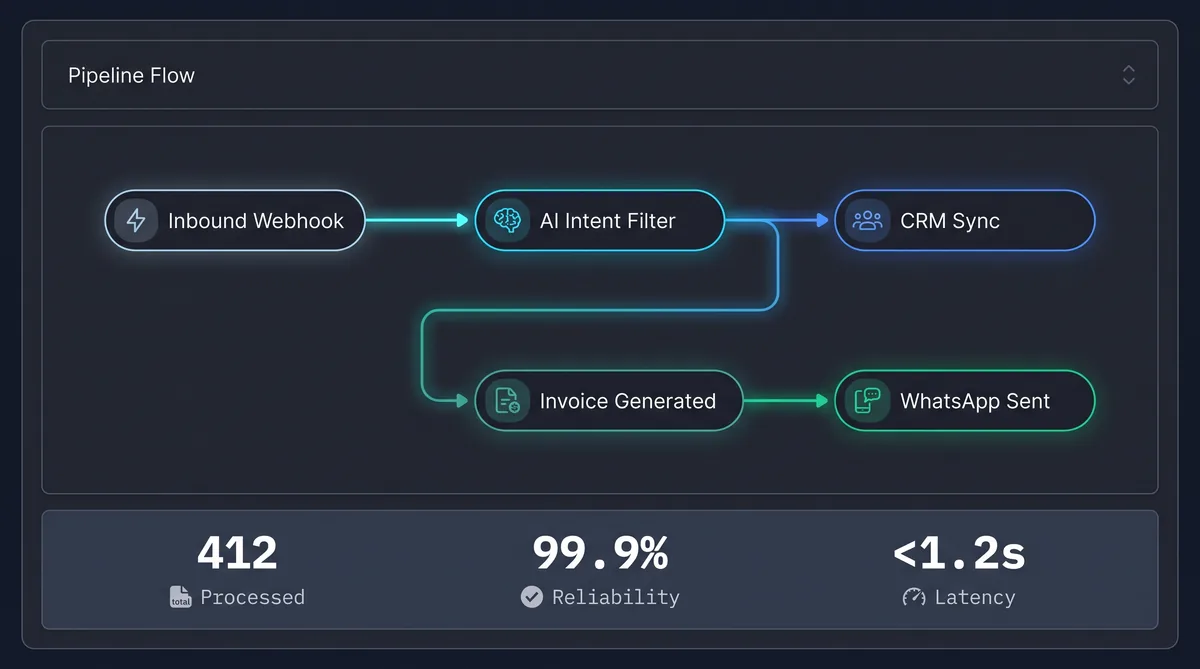The width and height of the screenshot is (1200, 669).
Task: Click the brain icon on AI Intent Filter
Action: click(x=507, y=220)
